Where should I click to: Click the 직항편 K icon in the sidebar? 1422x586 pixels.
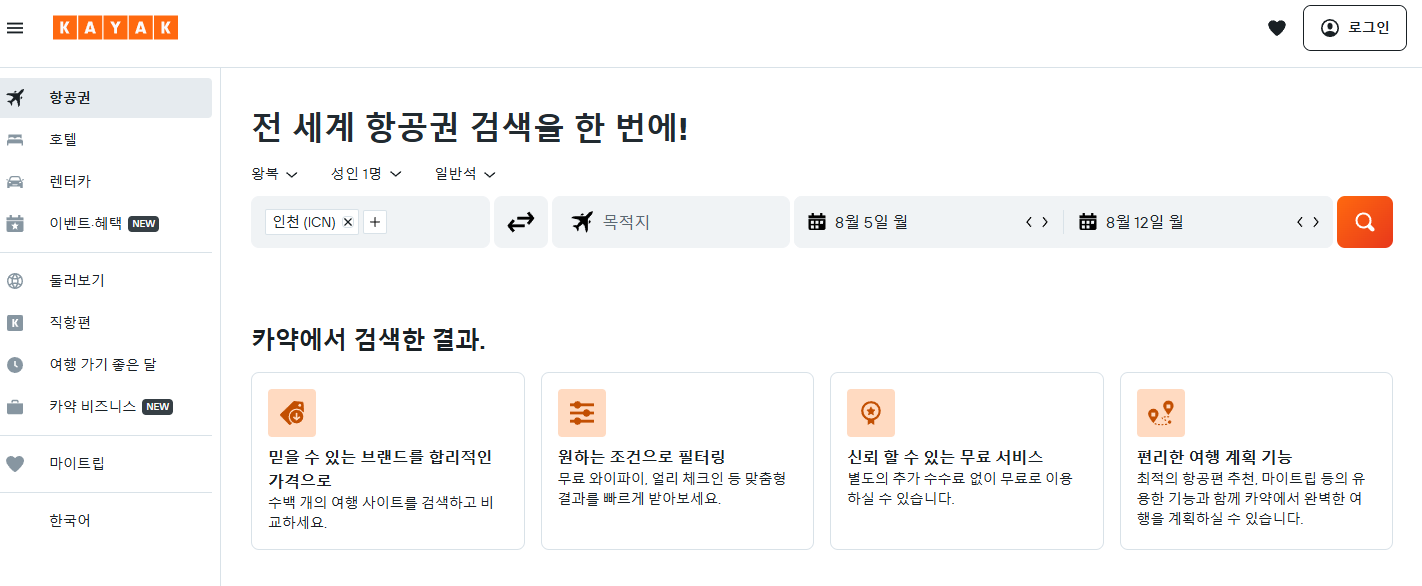14,322
